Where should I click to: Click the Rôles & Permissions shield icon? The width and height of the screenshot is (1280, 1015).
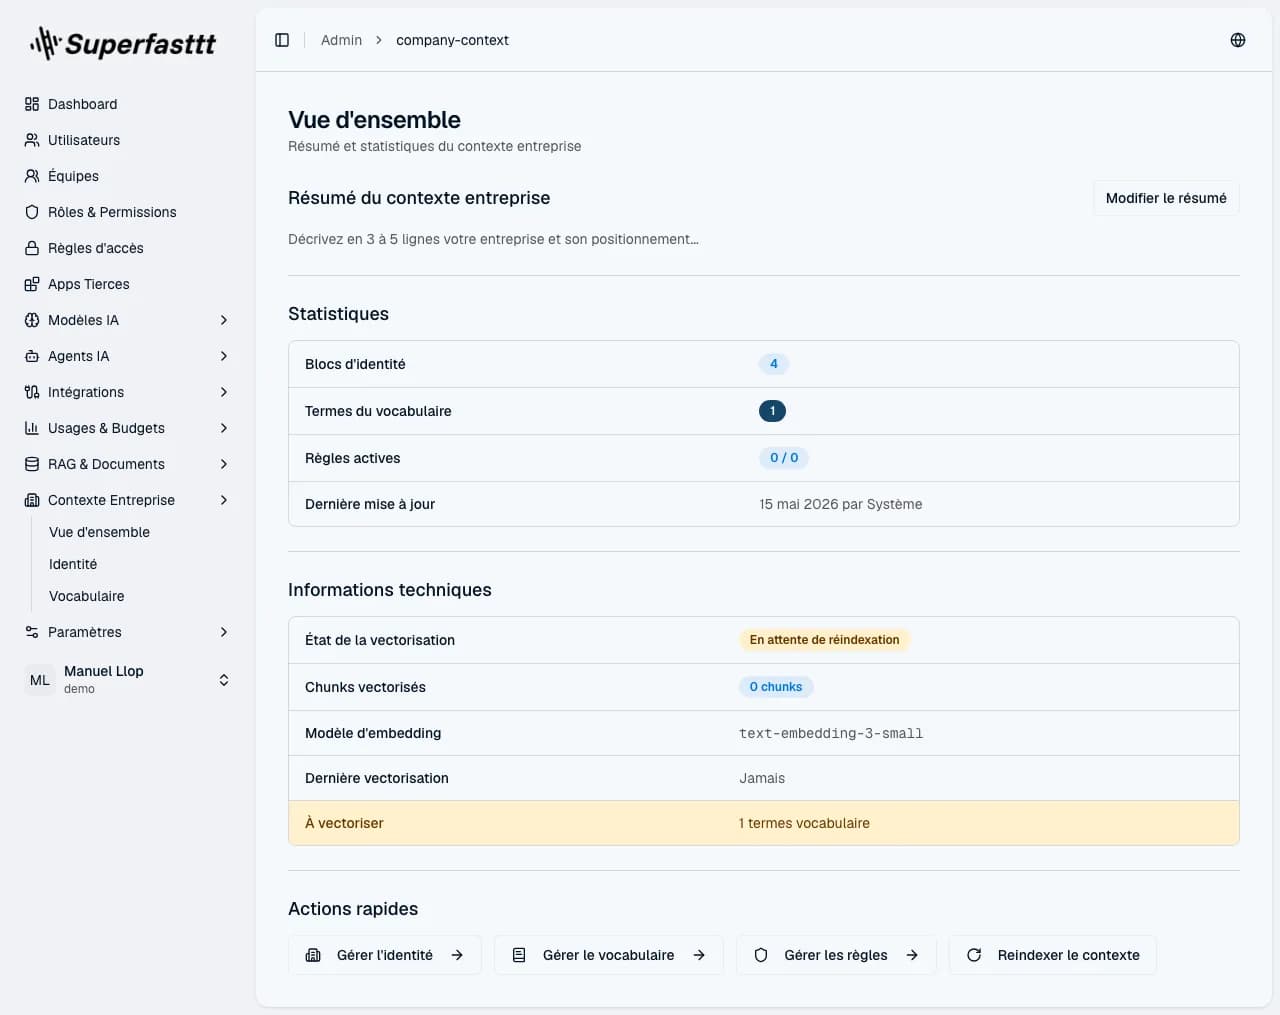[32, 212]
